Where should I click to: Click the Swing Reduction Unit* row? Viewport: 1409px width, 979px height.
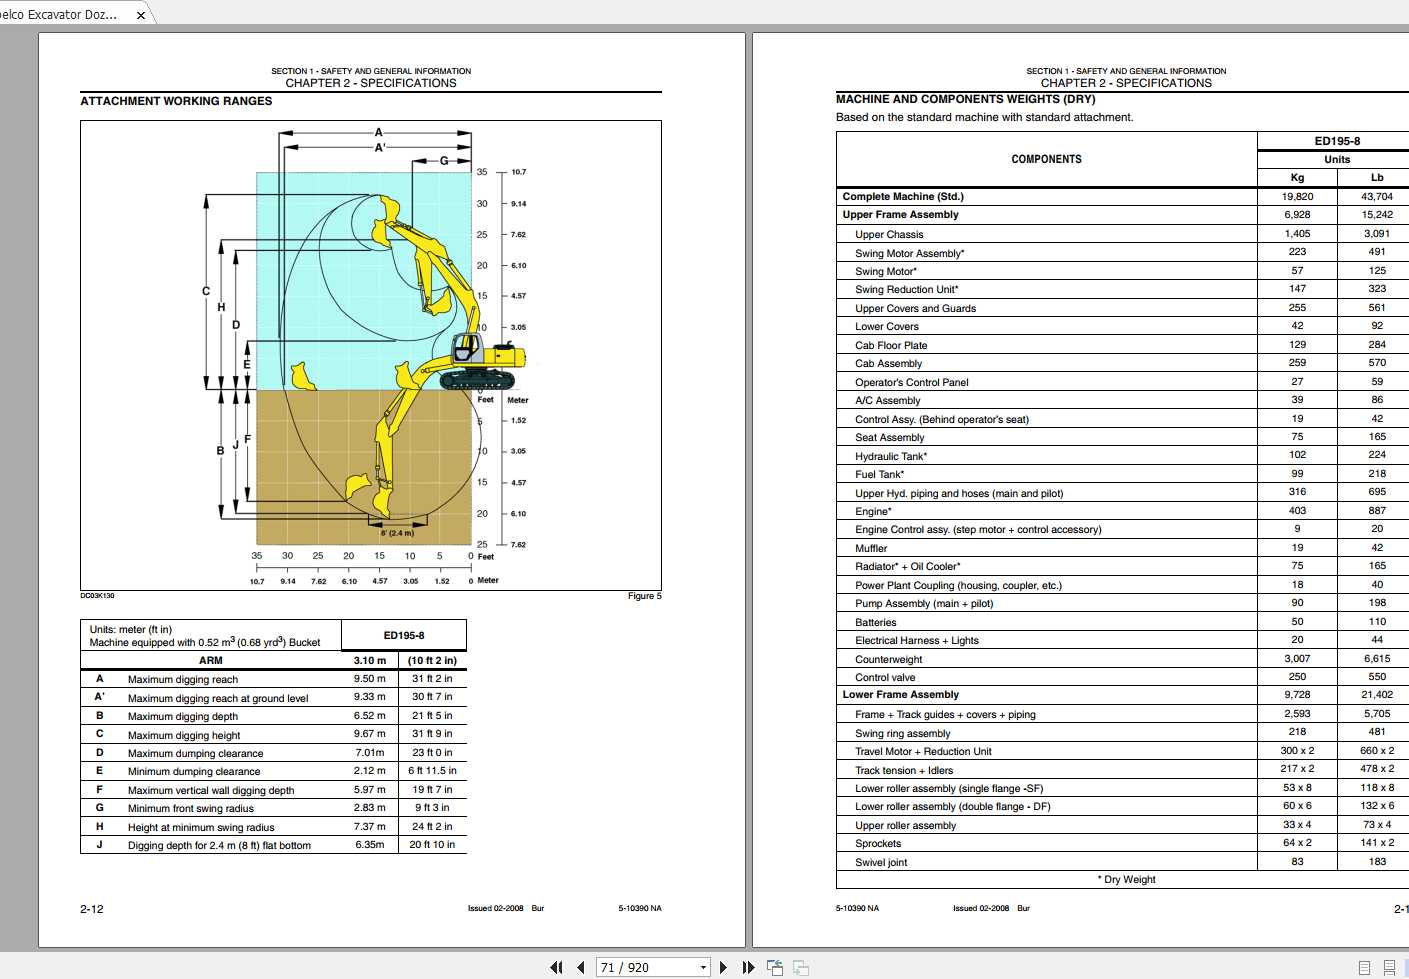point(1122,289)
